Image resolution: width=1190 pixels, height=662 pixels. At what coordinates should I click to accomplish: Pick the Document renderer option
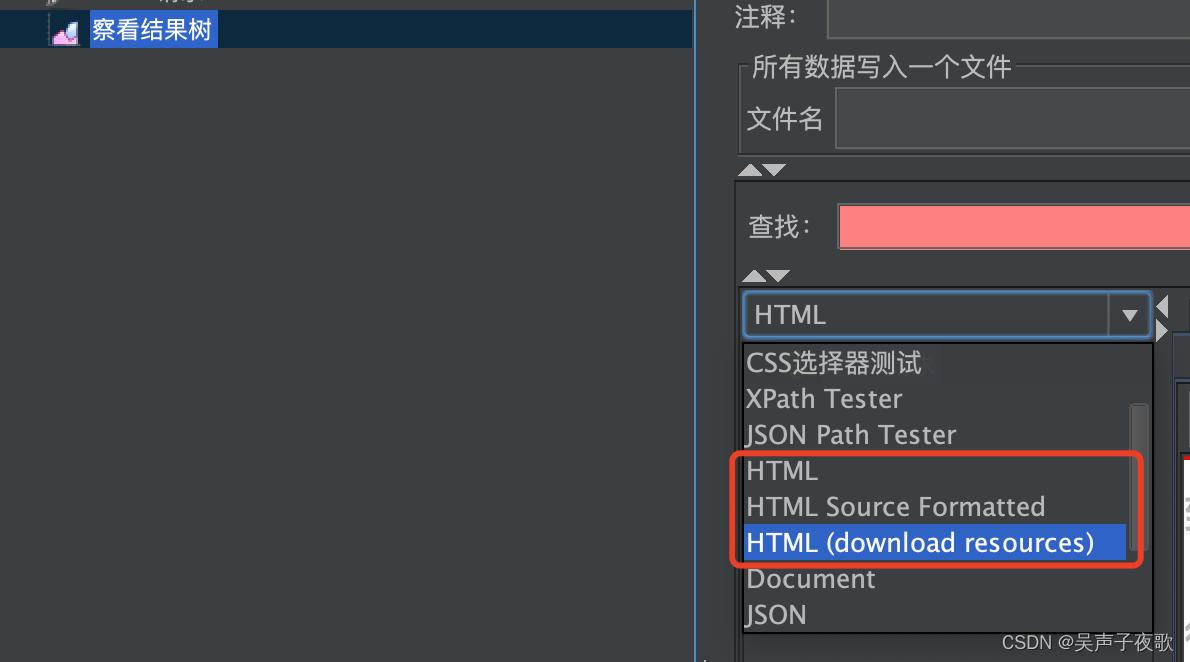click(x=810, y=578)
